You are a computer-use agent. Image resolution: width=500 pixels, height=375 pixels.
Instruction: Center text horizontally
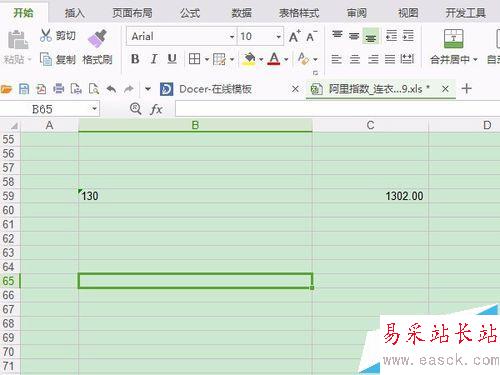coord(355,59)
